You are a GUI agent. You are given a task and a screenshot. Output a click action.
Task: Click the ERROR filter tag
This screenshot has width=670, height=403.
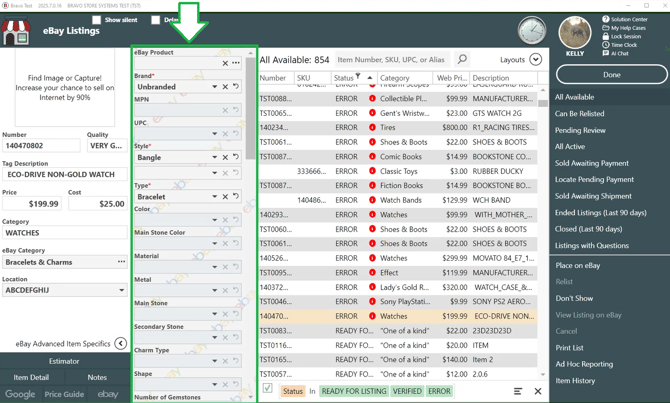(439, 391)
